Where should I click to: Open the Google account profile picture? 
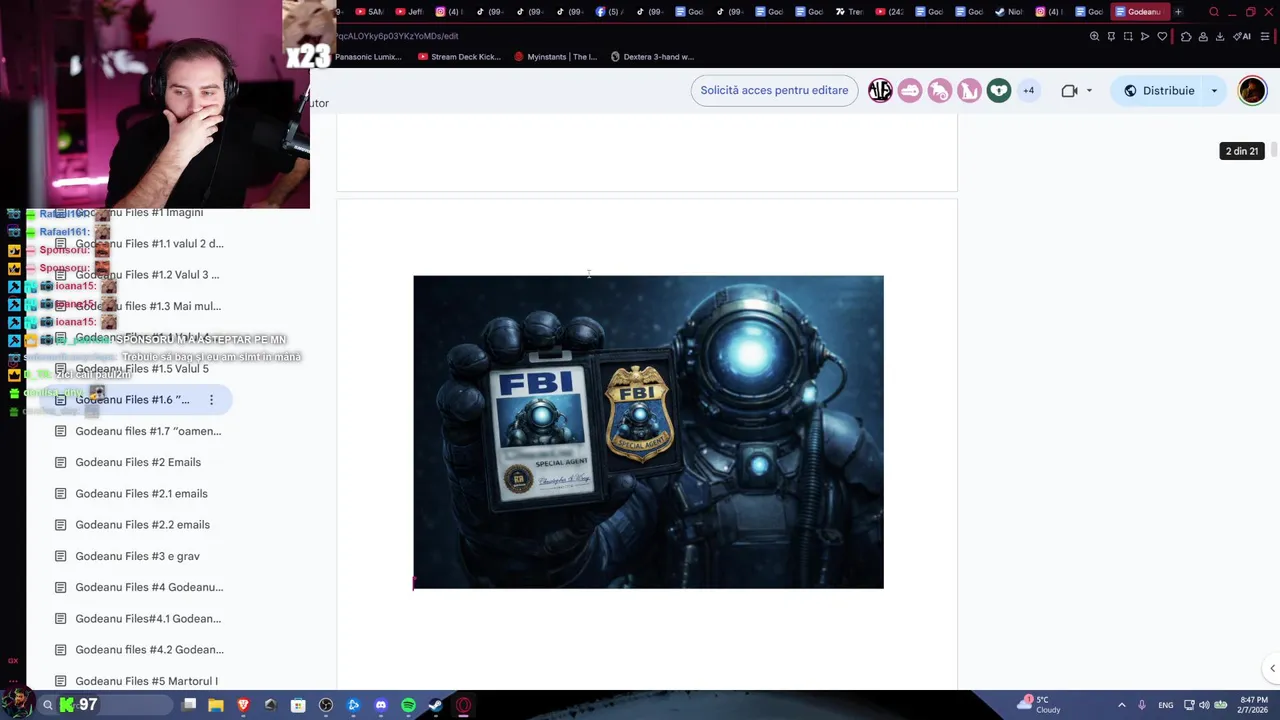pyautogui.click(x=1252, y=90)
